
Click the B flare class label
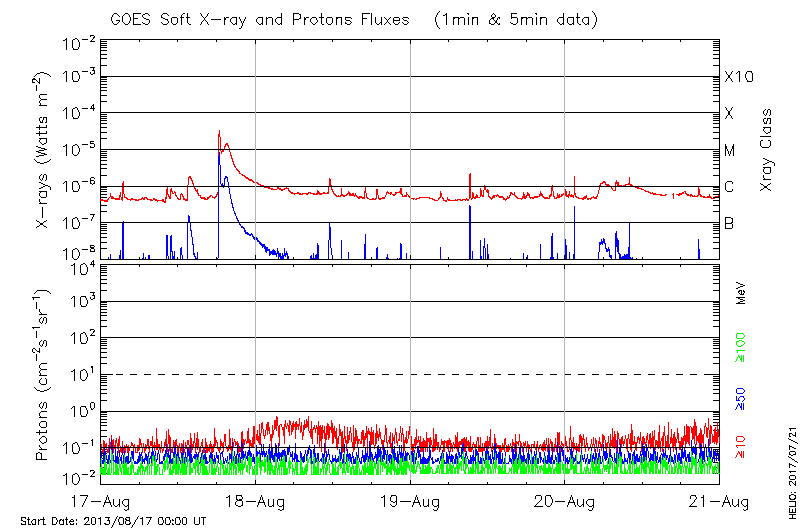(729, 223)
